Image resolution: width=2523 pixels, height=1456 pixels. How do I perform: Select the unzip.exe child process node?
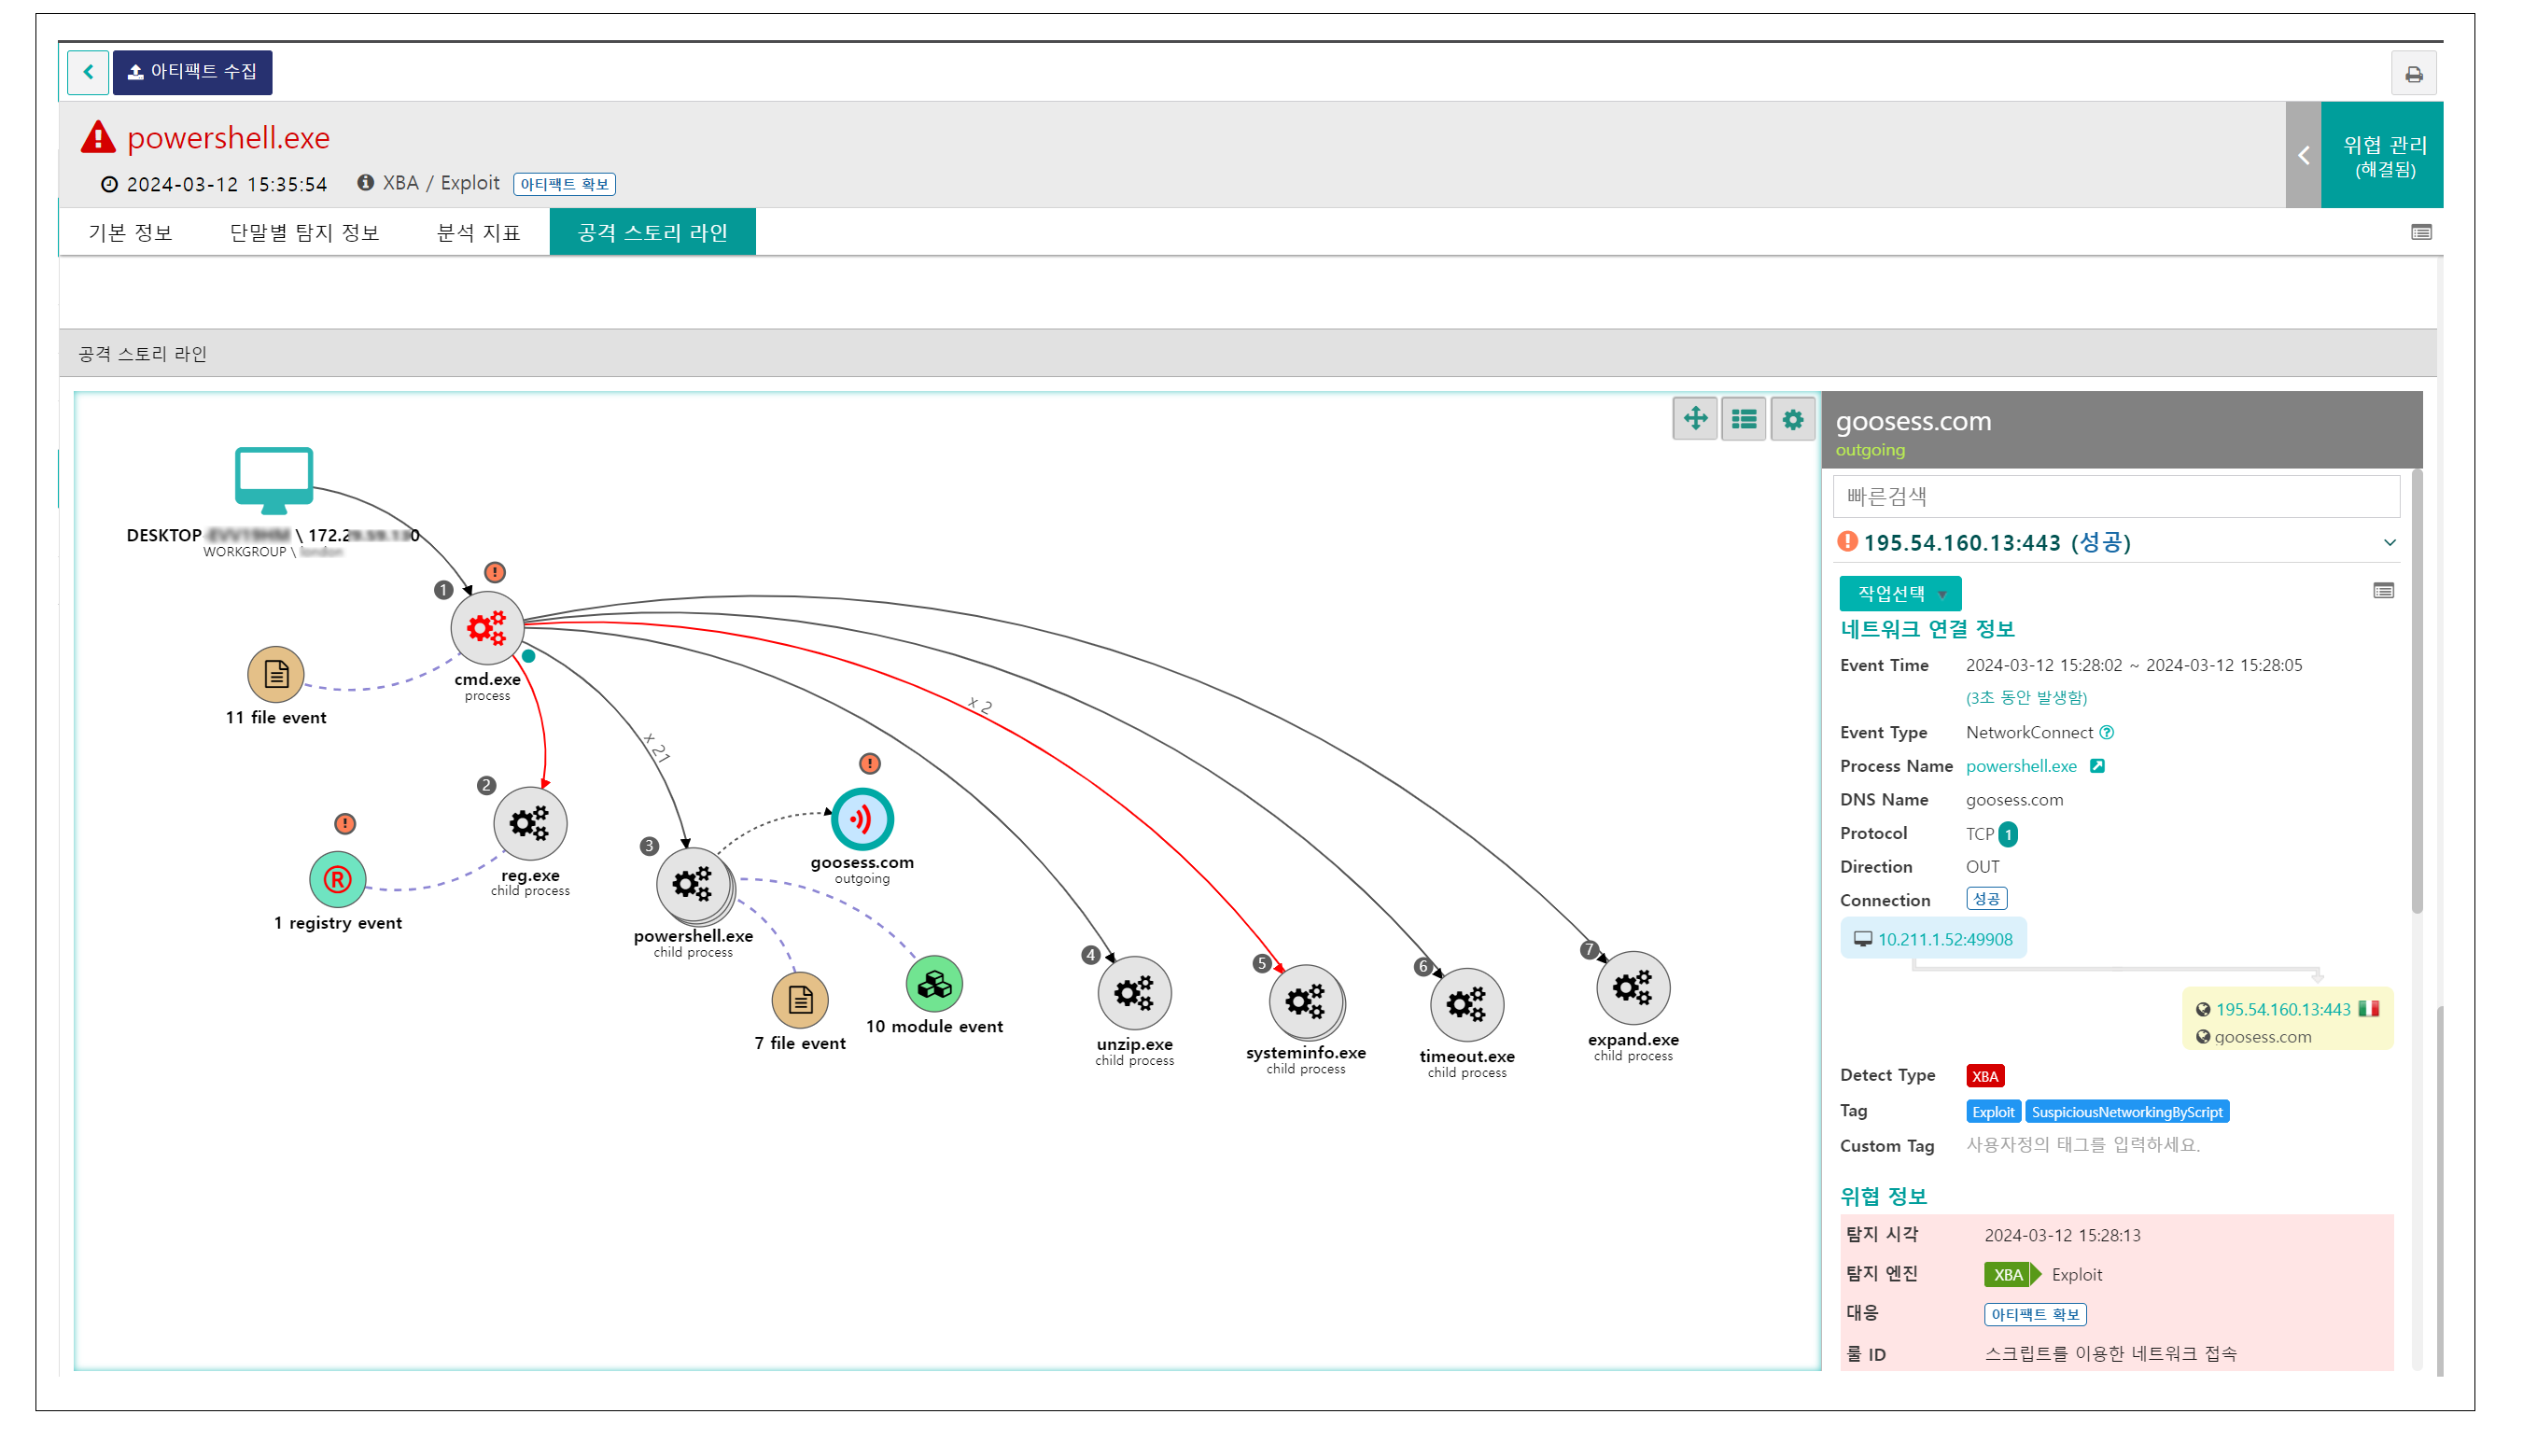(x=1134, y=993)
